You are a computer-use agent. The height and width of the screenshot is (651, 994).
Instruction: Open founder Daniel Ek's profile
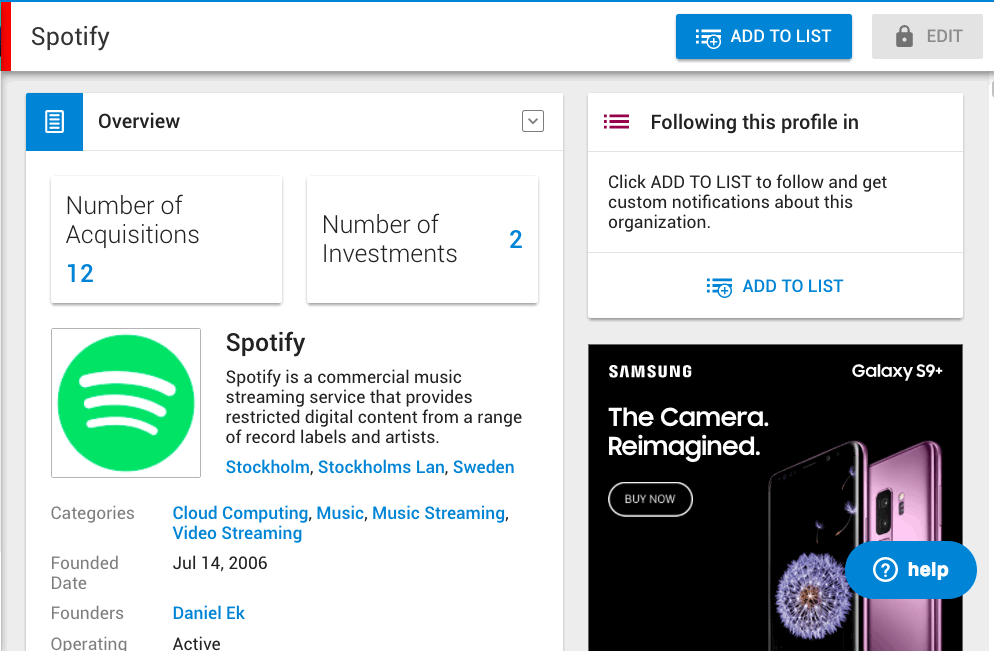pos(209,613)
